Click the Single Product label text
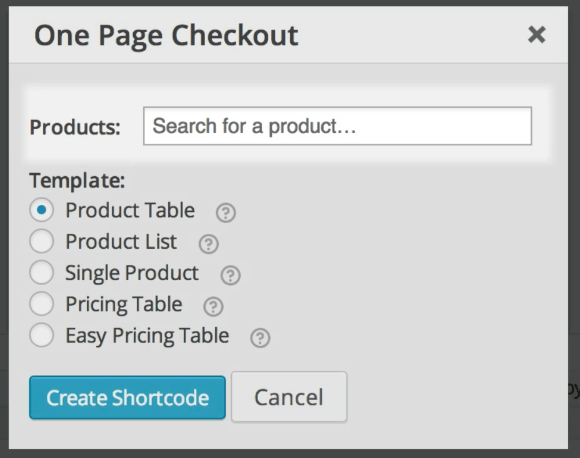 click(132, 273)
